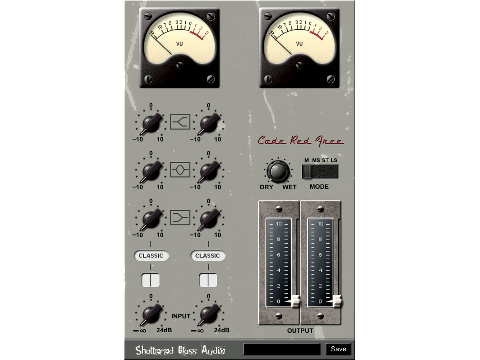Click the Shattered Glass Audio logo
The image size is (480, 360).
pos(180,350)
